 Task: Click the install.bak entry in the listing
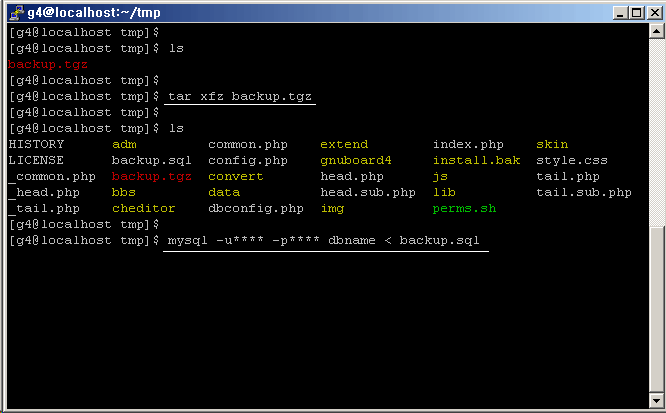(x=476, y=161)
